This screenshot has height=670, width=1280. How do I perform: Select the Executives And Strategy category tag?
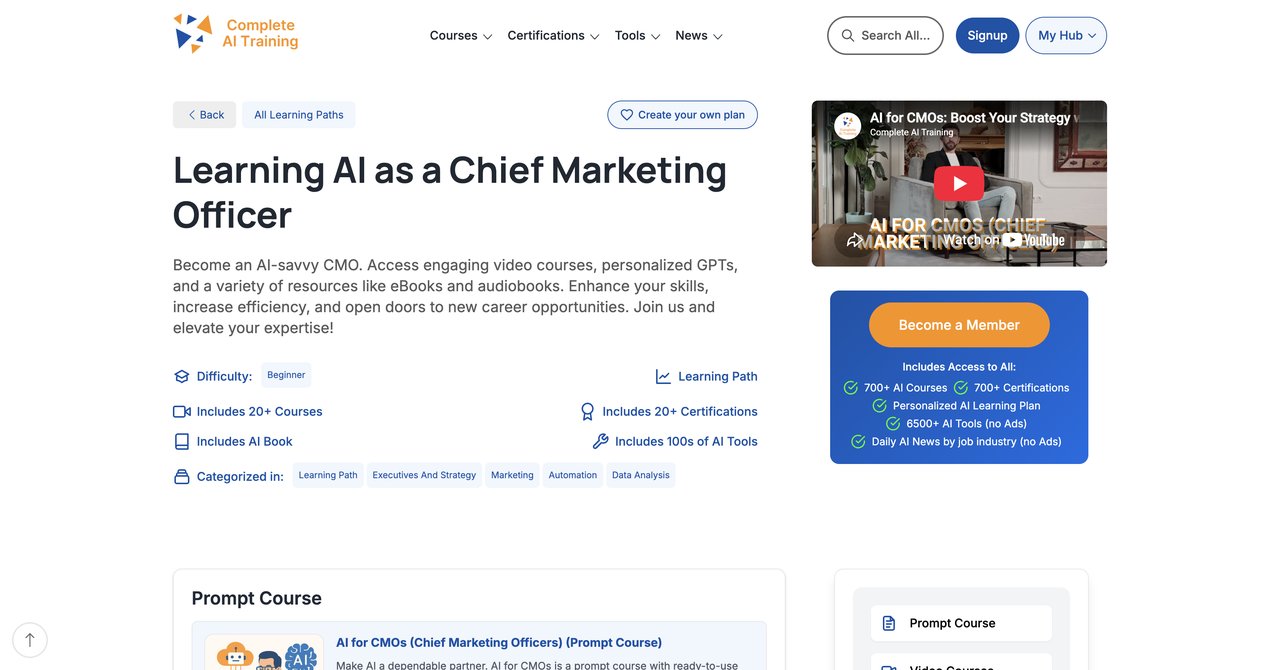coord(424,475)
